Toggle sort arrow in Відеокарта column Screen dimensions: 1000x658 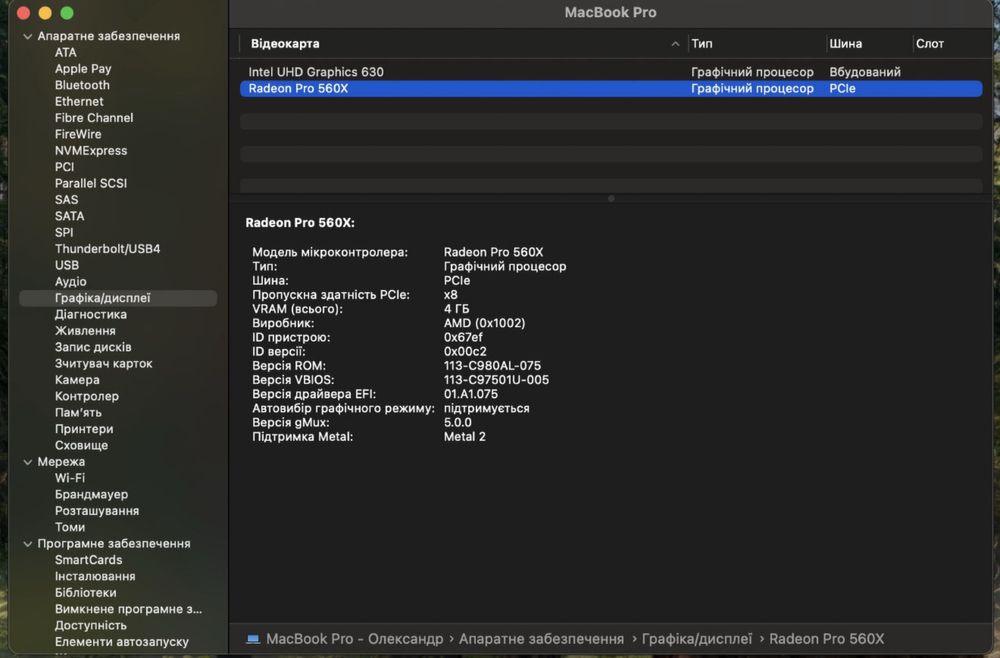(675, 44)
